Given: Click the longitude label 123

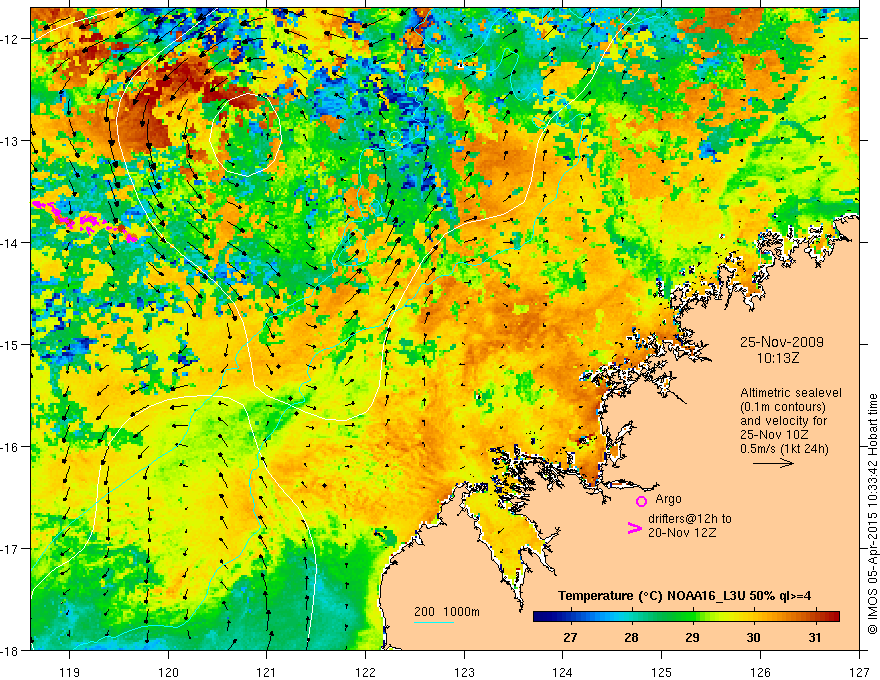Looking at the screenshot, I should click(464, 672).
